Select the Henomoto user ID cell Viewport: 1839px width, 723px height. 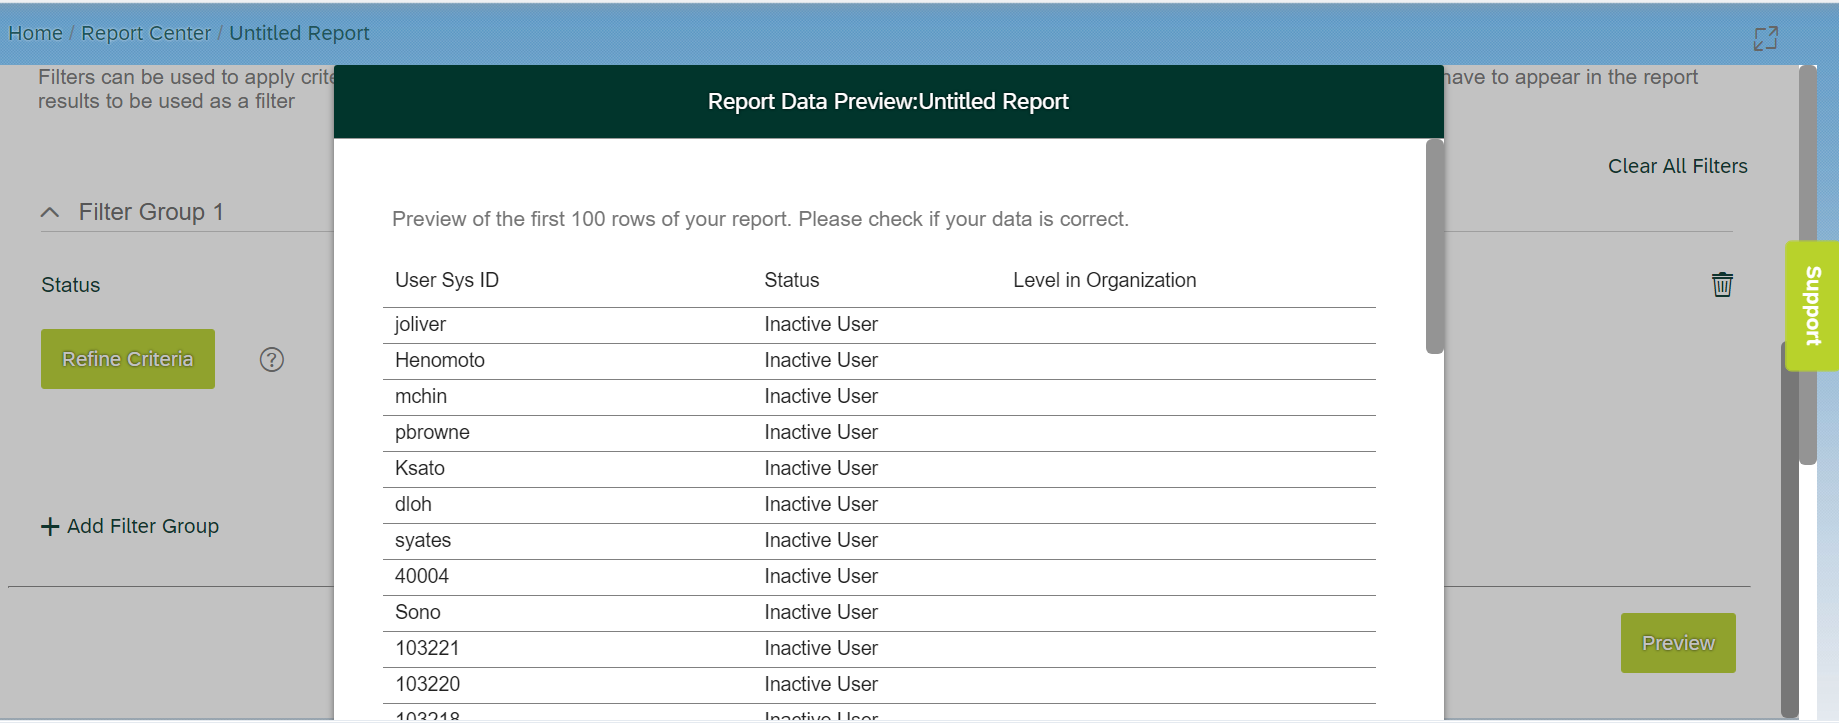[440, 360]
